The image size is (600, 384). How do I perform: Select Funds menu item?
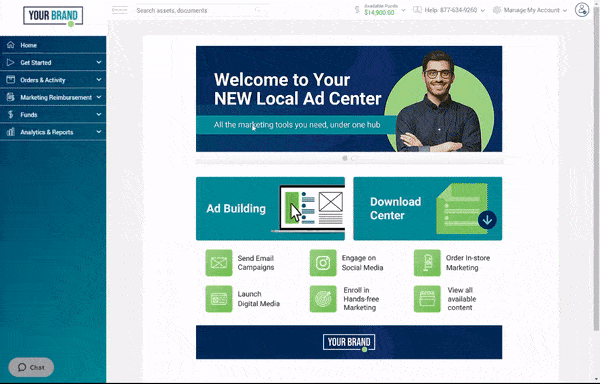53,114
